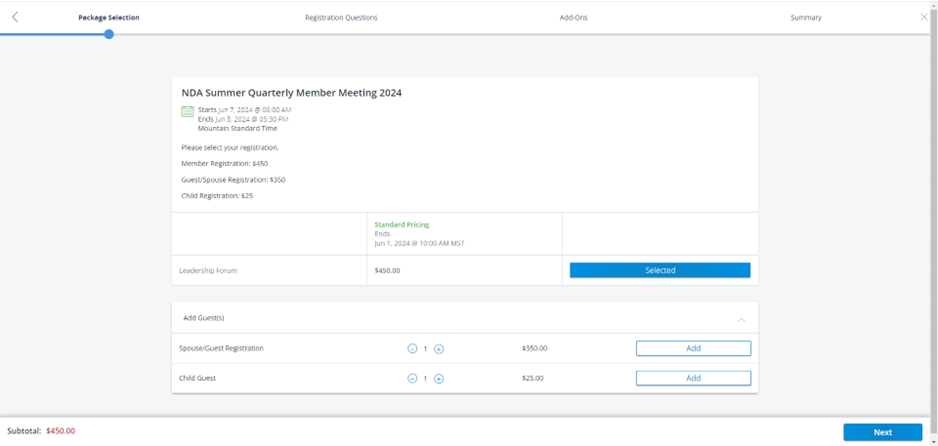938x446 pixels.
Task: Click the Child Guest quantity value
Action: [425, 379]
